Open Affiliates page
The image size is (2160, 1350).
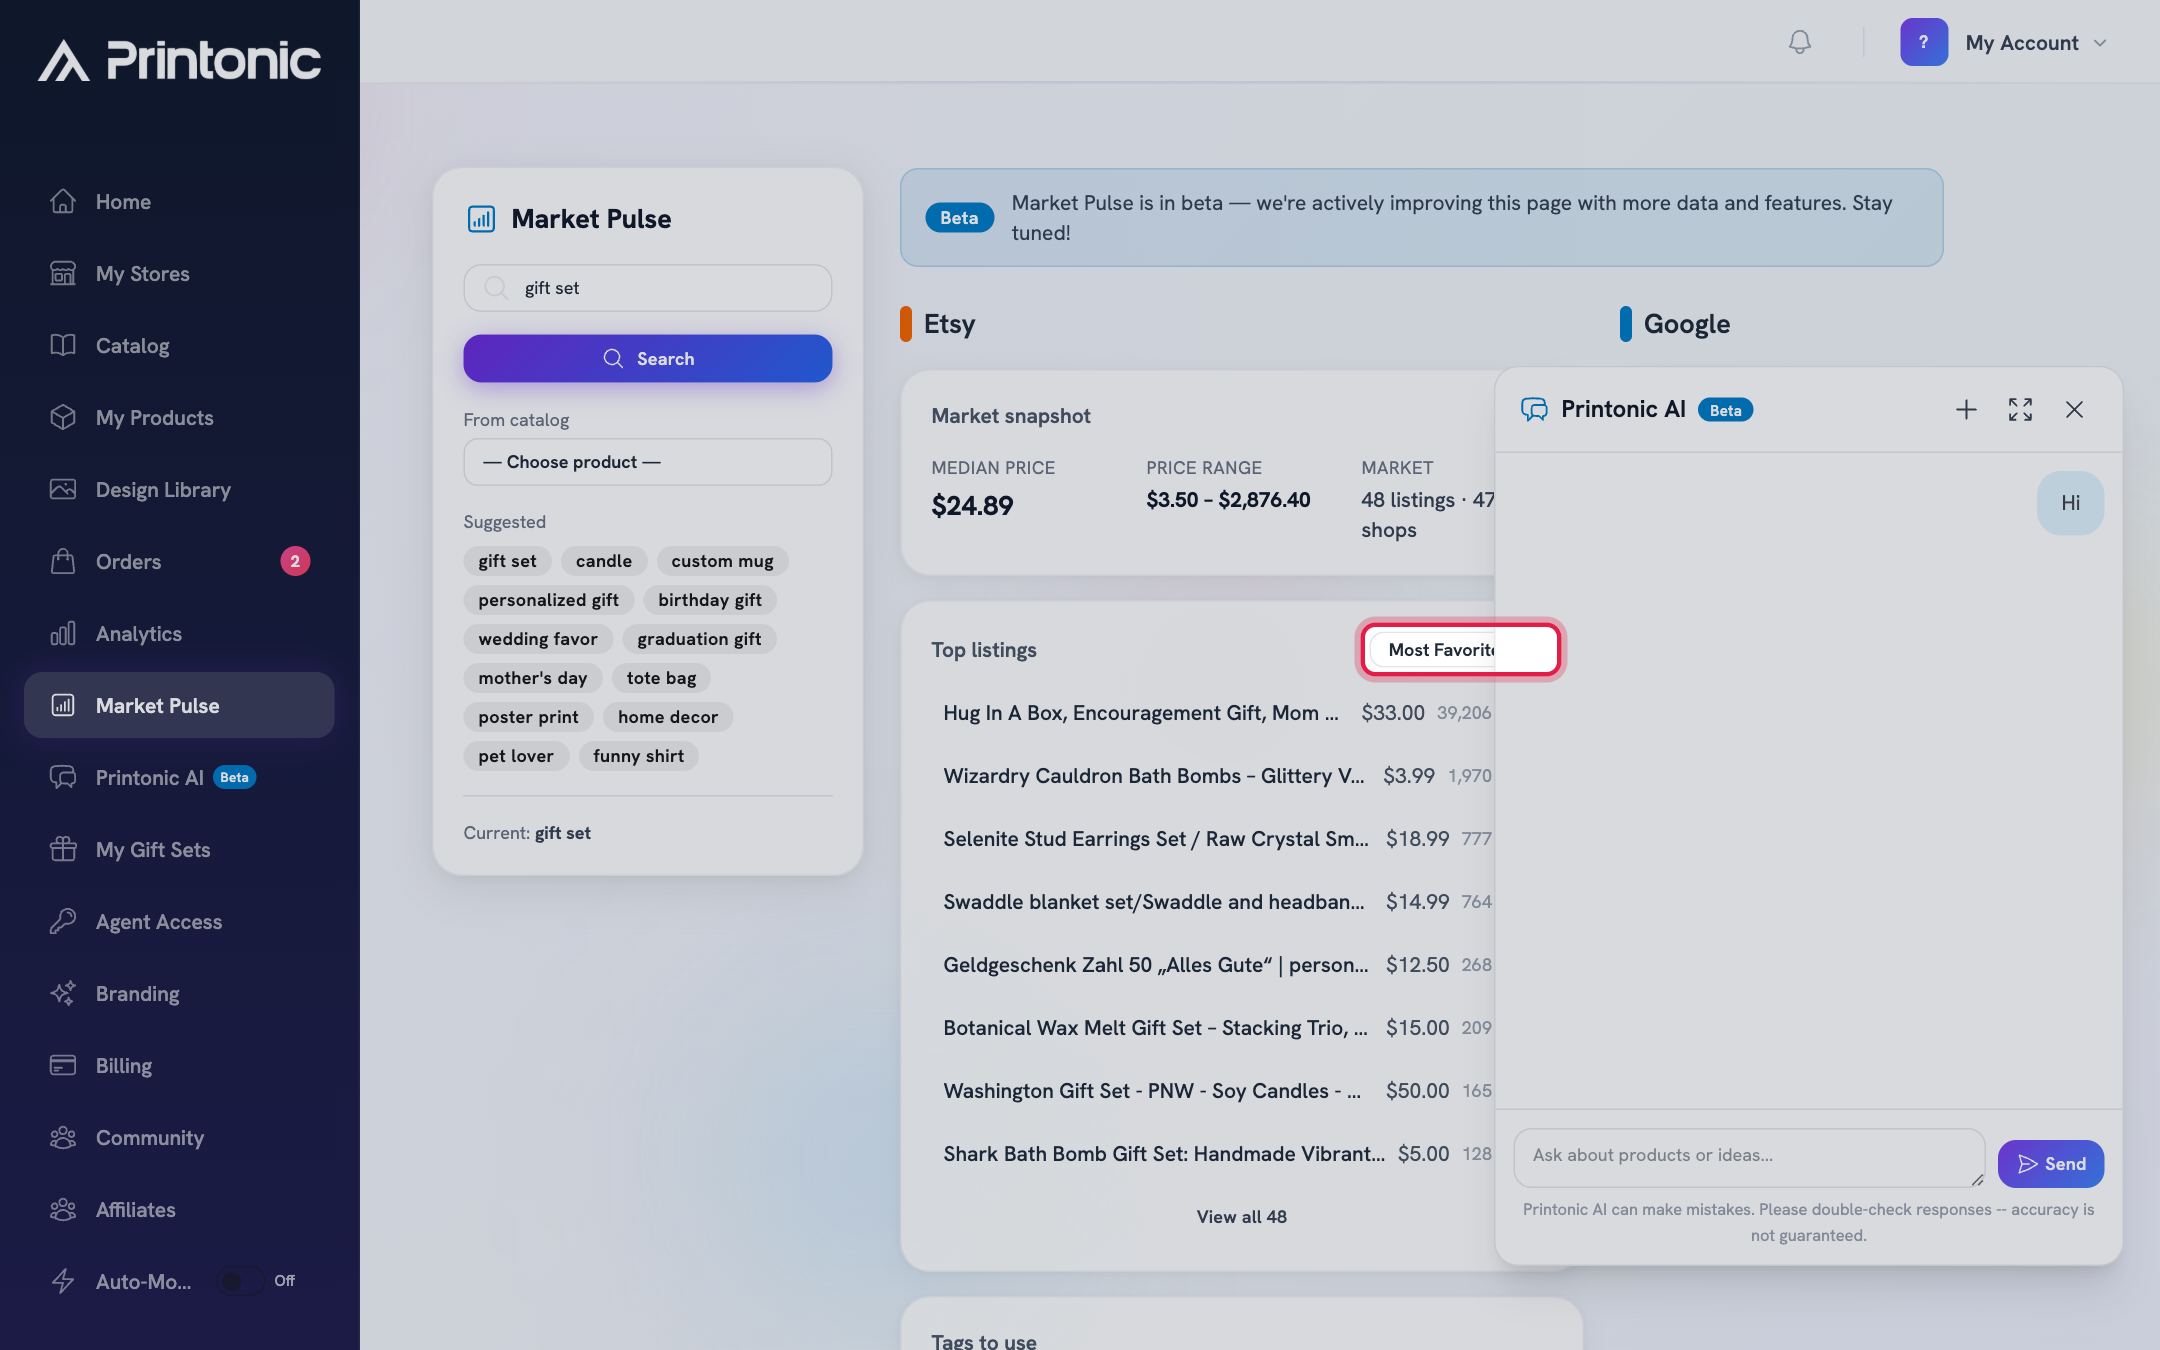(x=179, y=1210)
